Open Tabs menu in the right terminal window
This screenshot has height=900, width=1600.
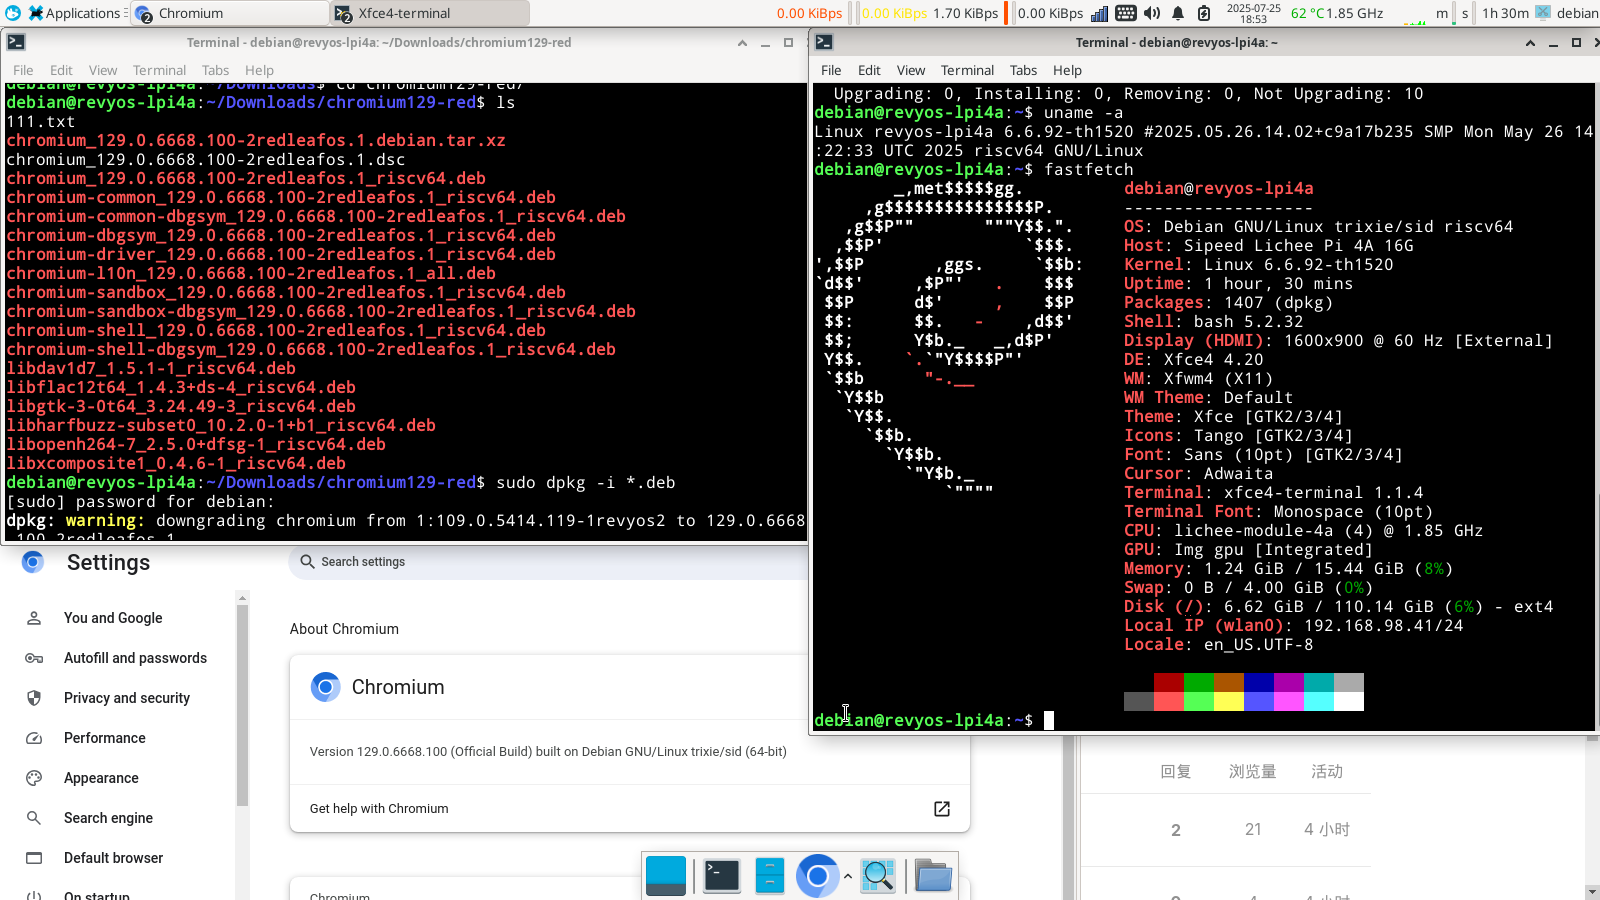click(1023, 70)
